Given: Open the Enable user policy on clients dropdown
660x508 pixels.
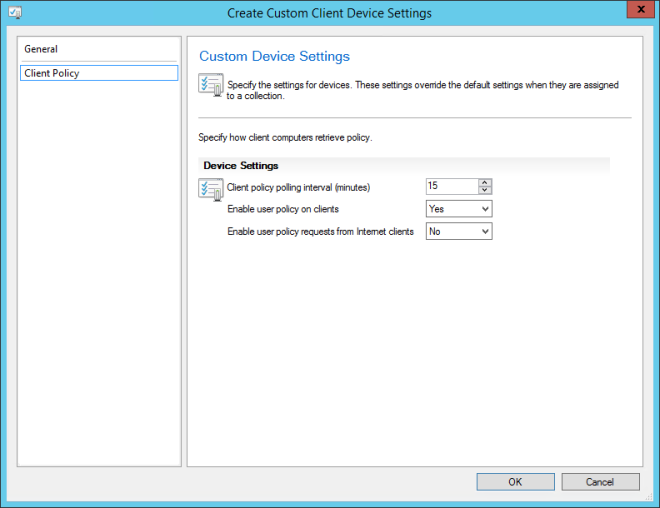Looking at the screenshot, I should (459, 209).
